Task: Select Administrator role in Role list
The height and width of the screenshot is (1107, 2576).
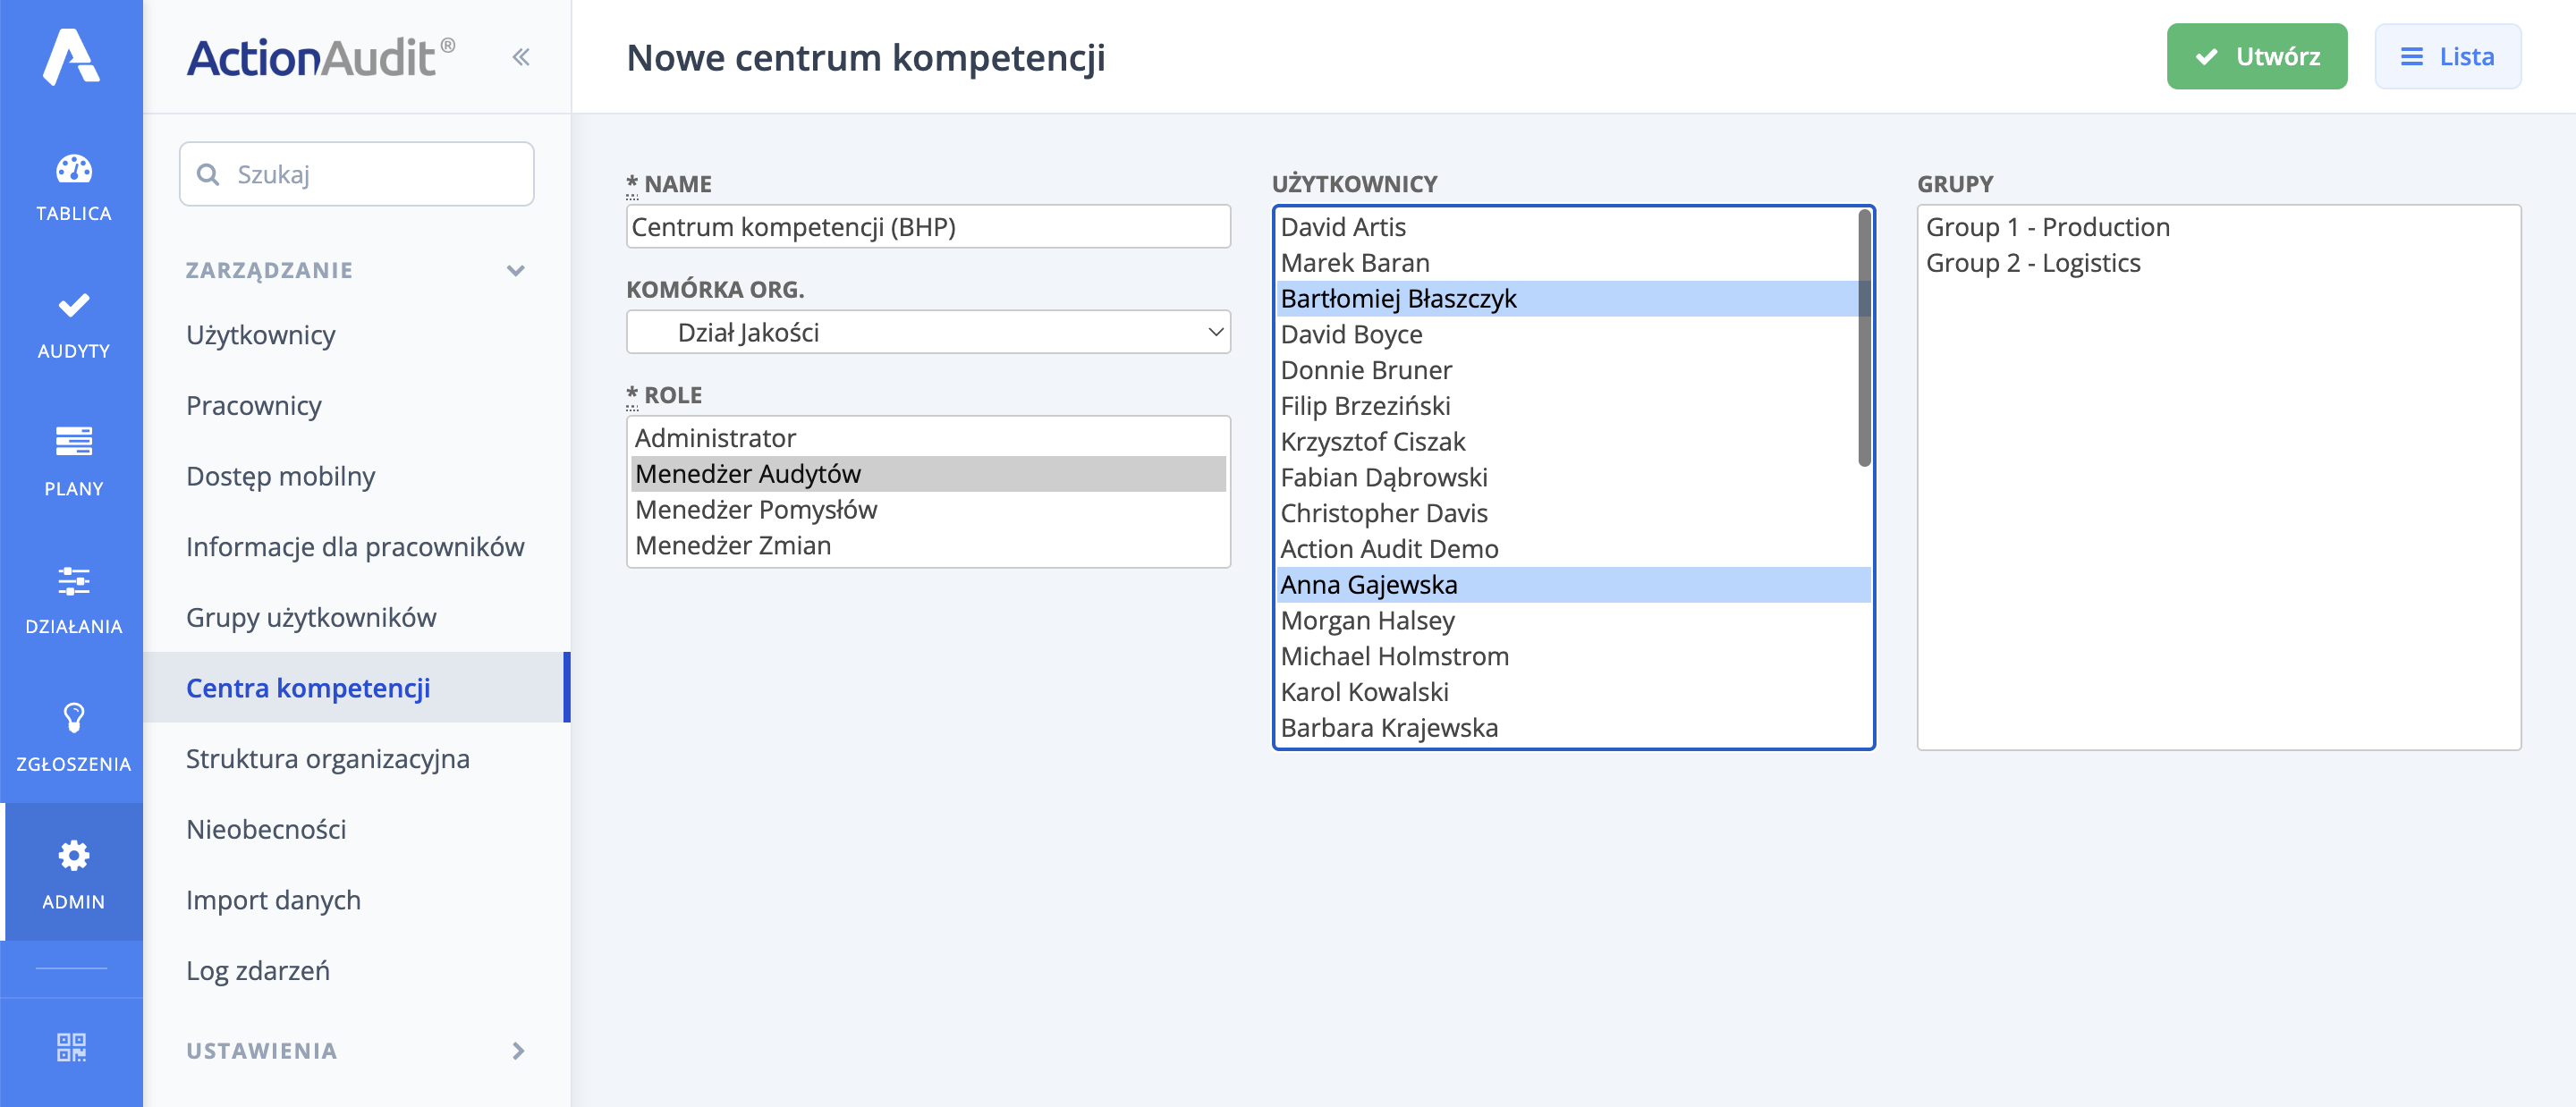Action: (716, 437)
